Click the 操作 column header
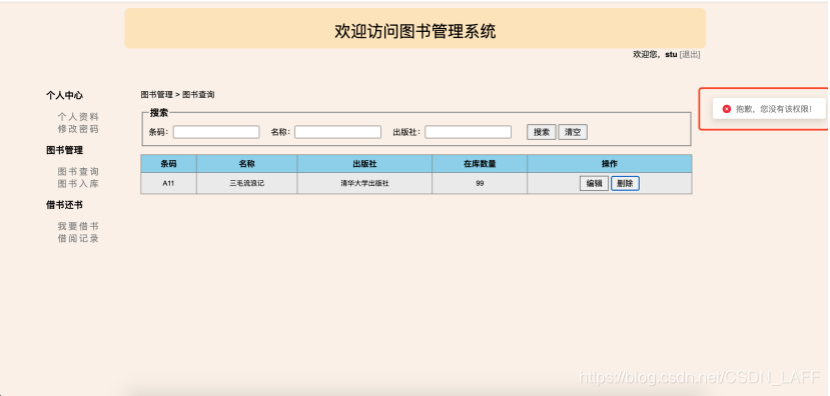 pyautogui.click(x=610, y=164)
